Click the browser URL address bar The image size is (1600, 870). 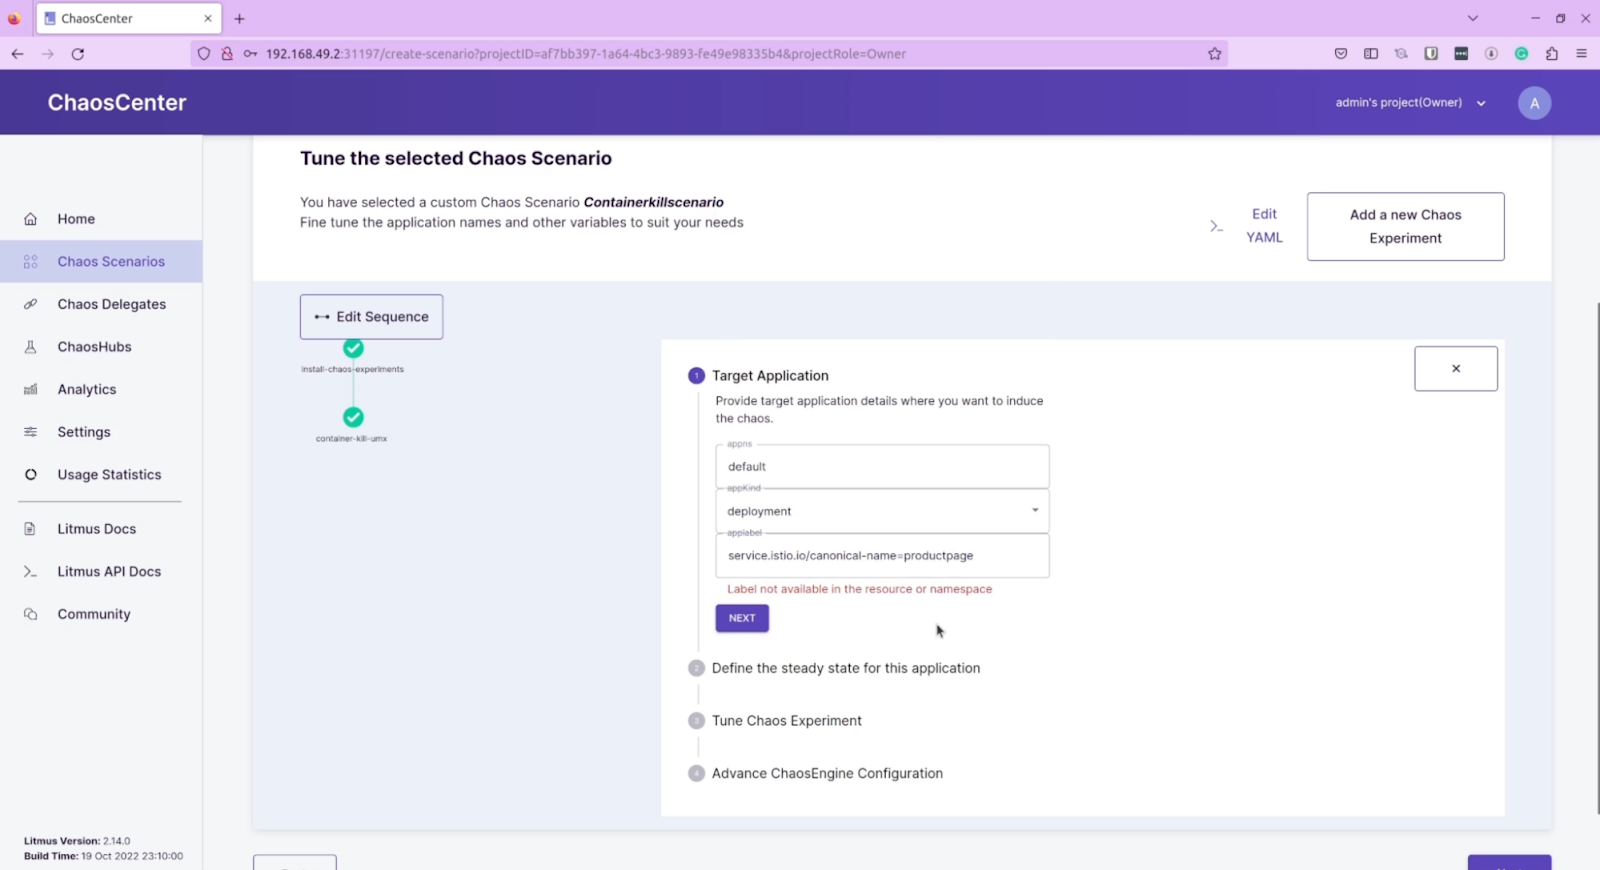tap(710, 54)
